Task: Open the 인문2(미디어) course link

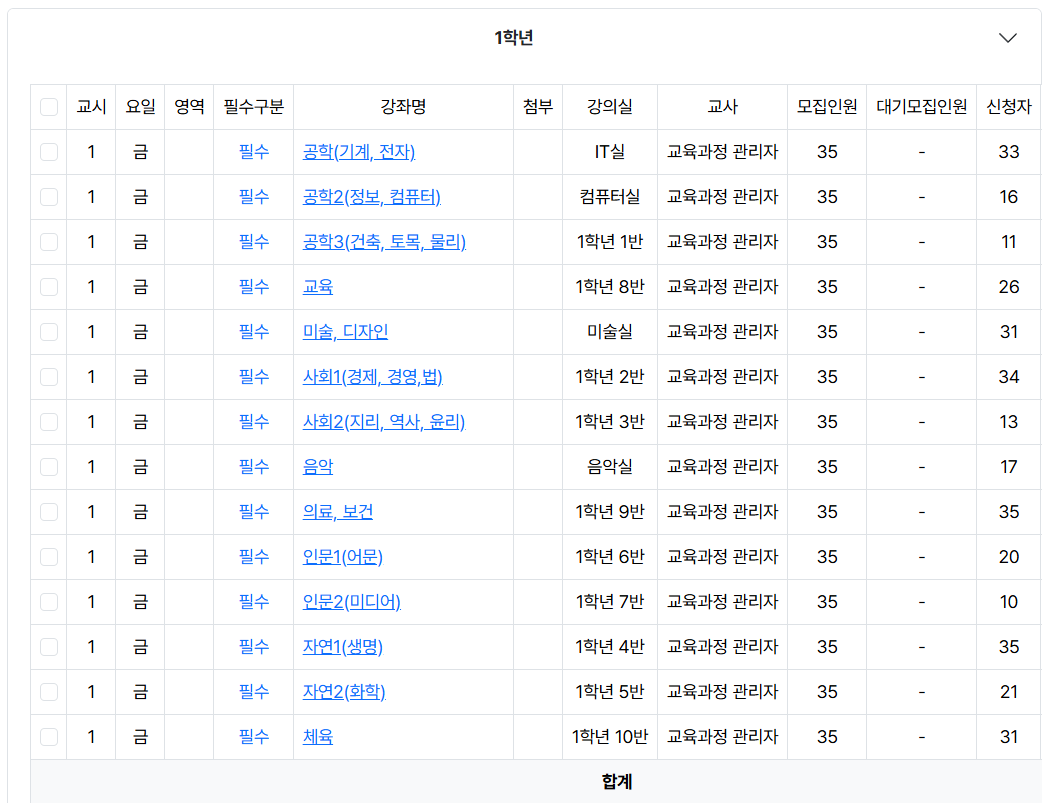Action: 351,602
